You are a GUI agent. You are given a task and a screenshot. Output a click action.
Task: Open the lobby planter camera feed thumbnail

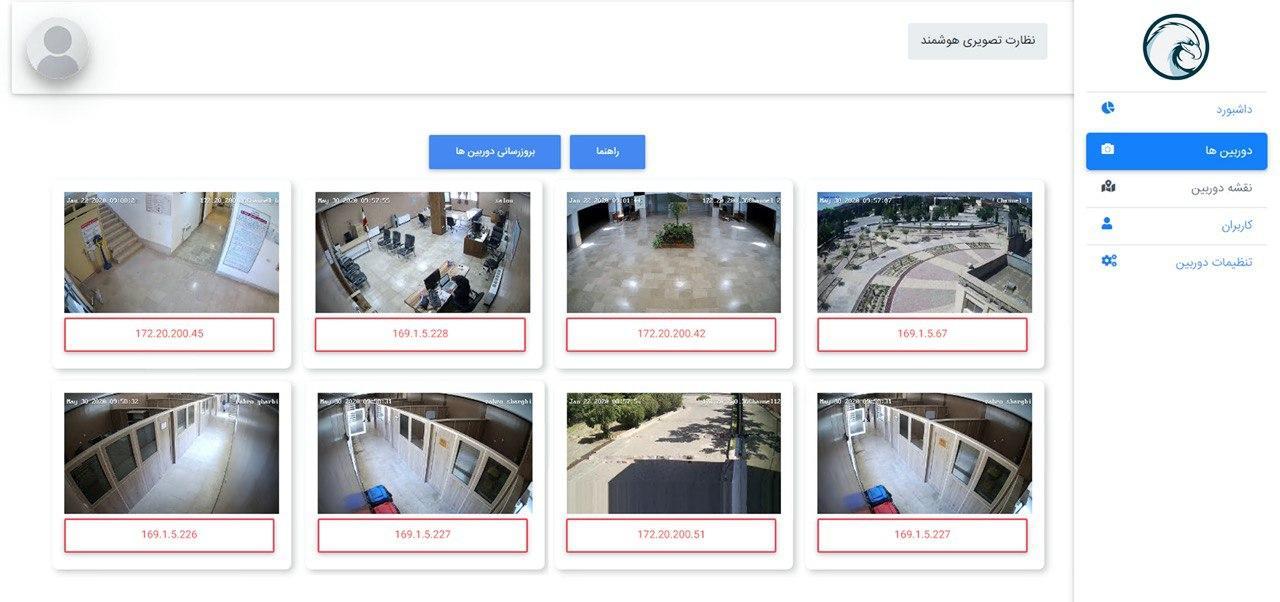click(x=673, y=252)
